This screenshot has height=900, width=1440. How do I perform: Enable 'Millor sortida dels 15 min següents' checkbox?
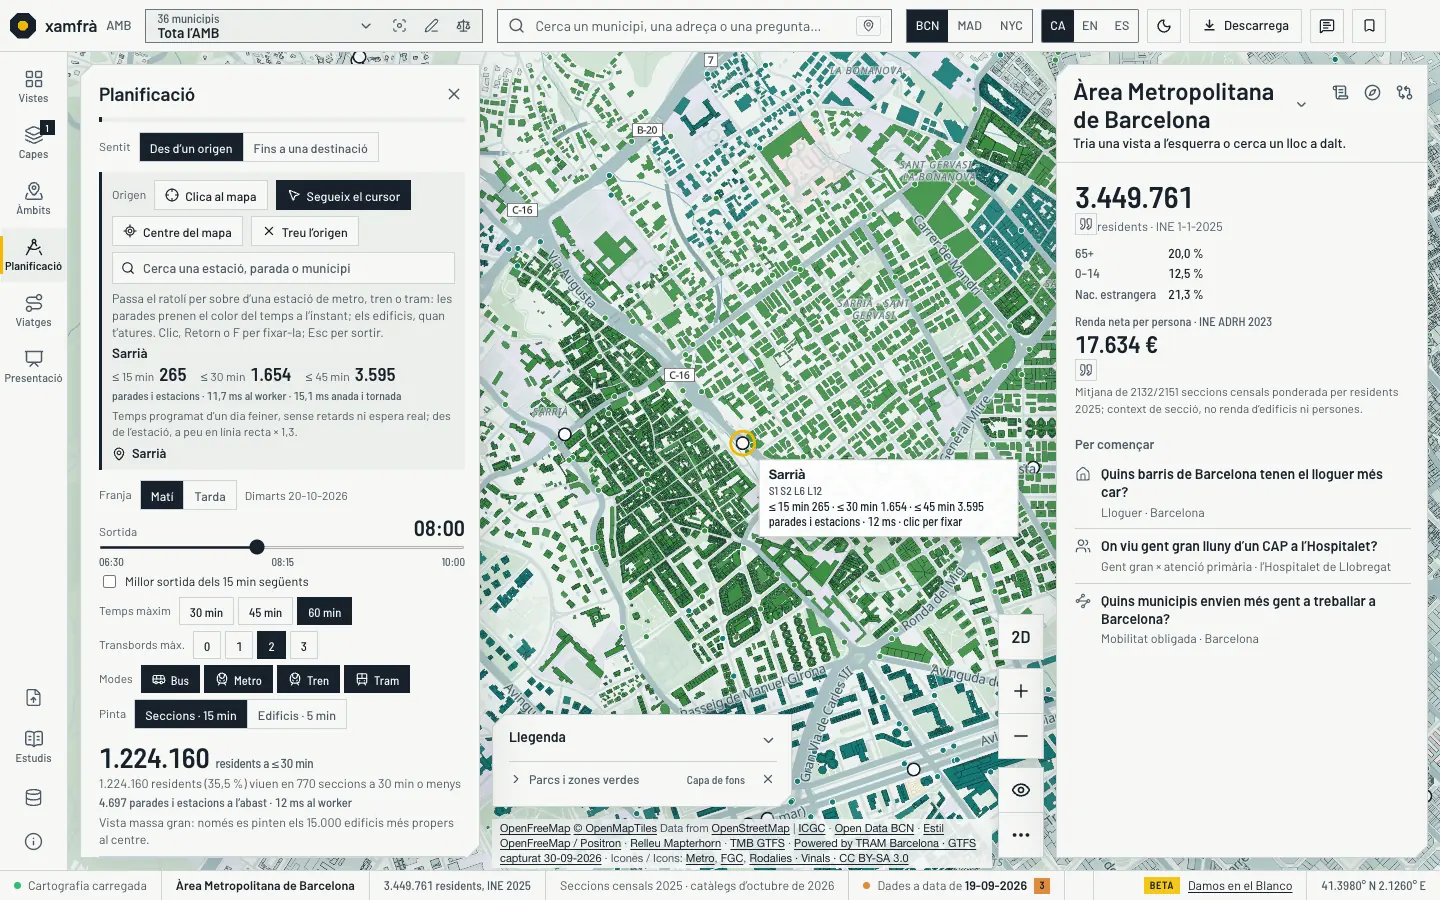(110, 582)
